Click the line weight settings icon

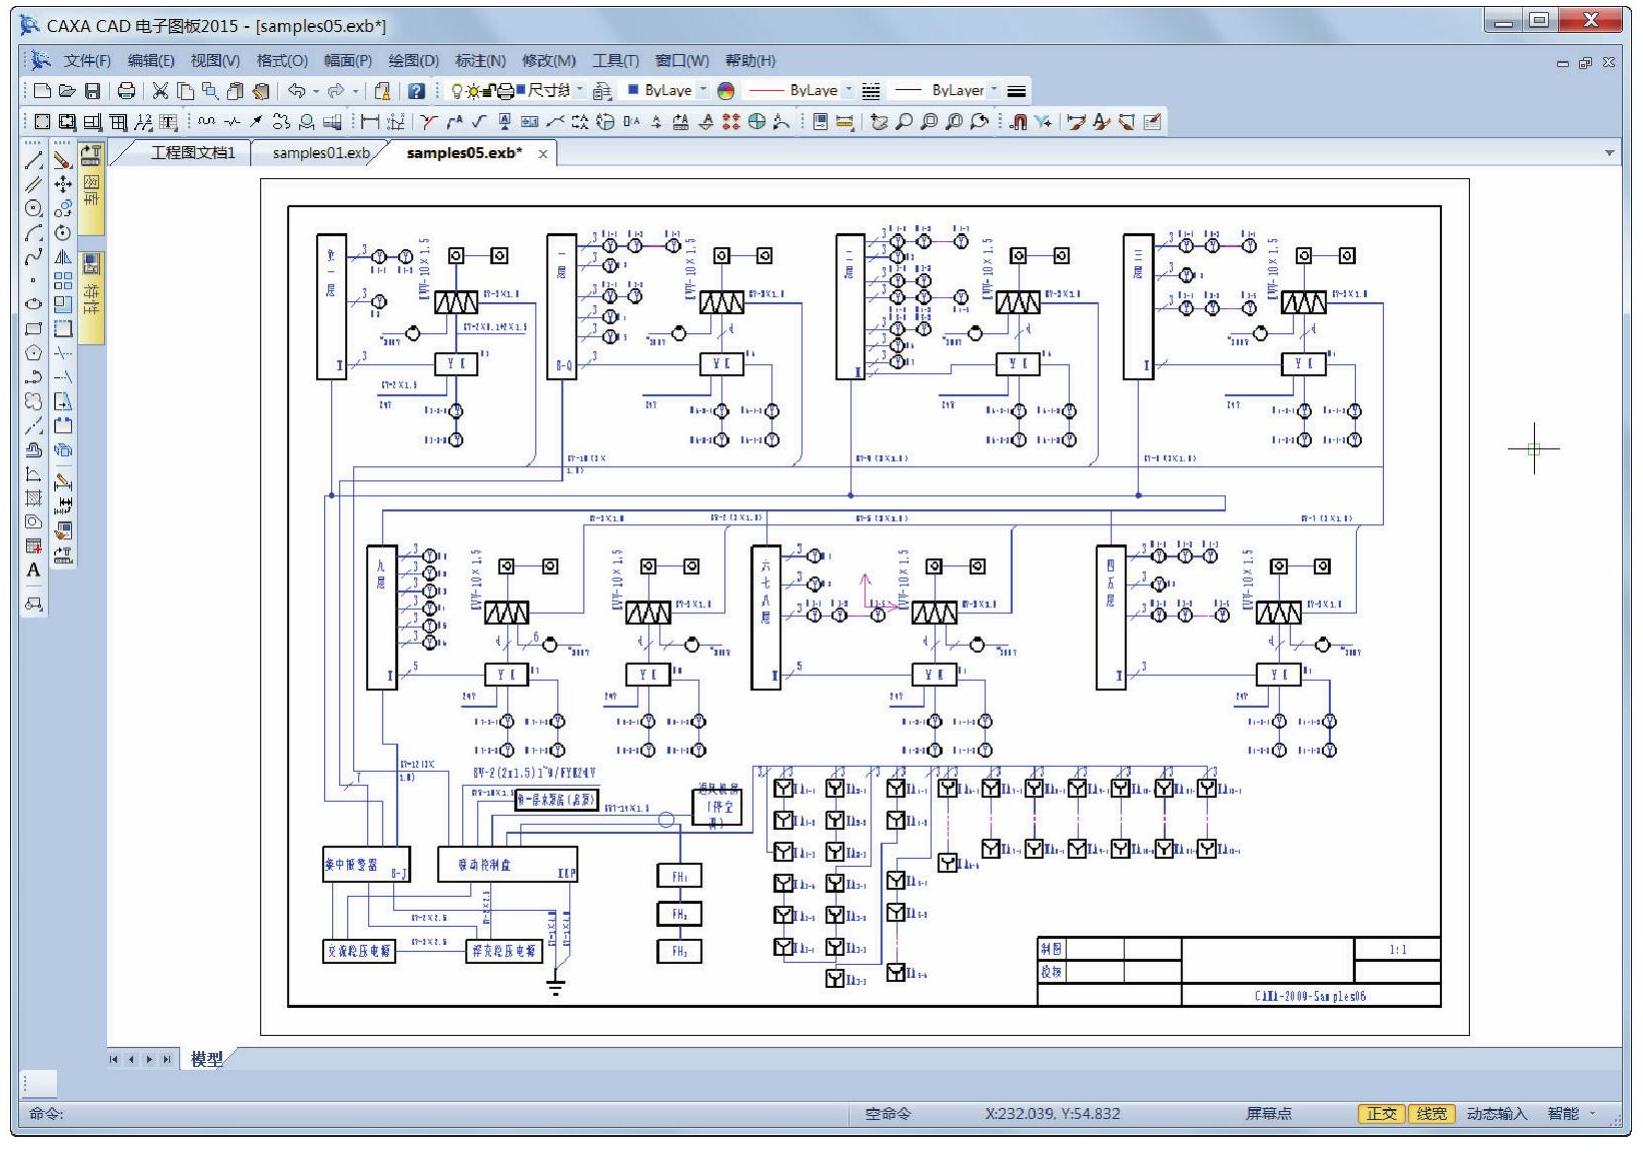click(x=1017, y=91)
